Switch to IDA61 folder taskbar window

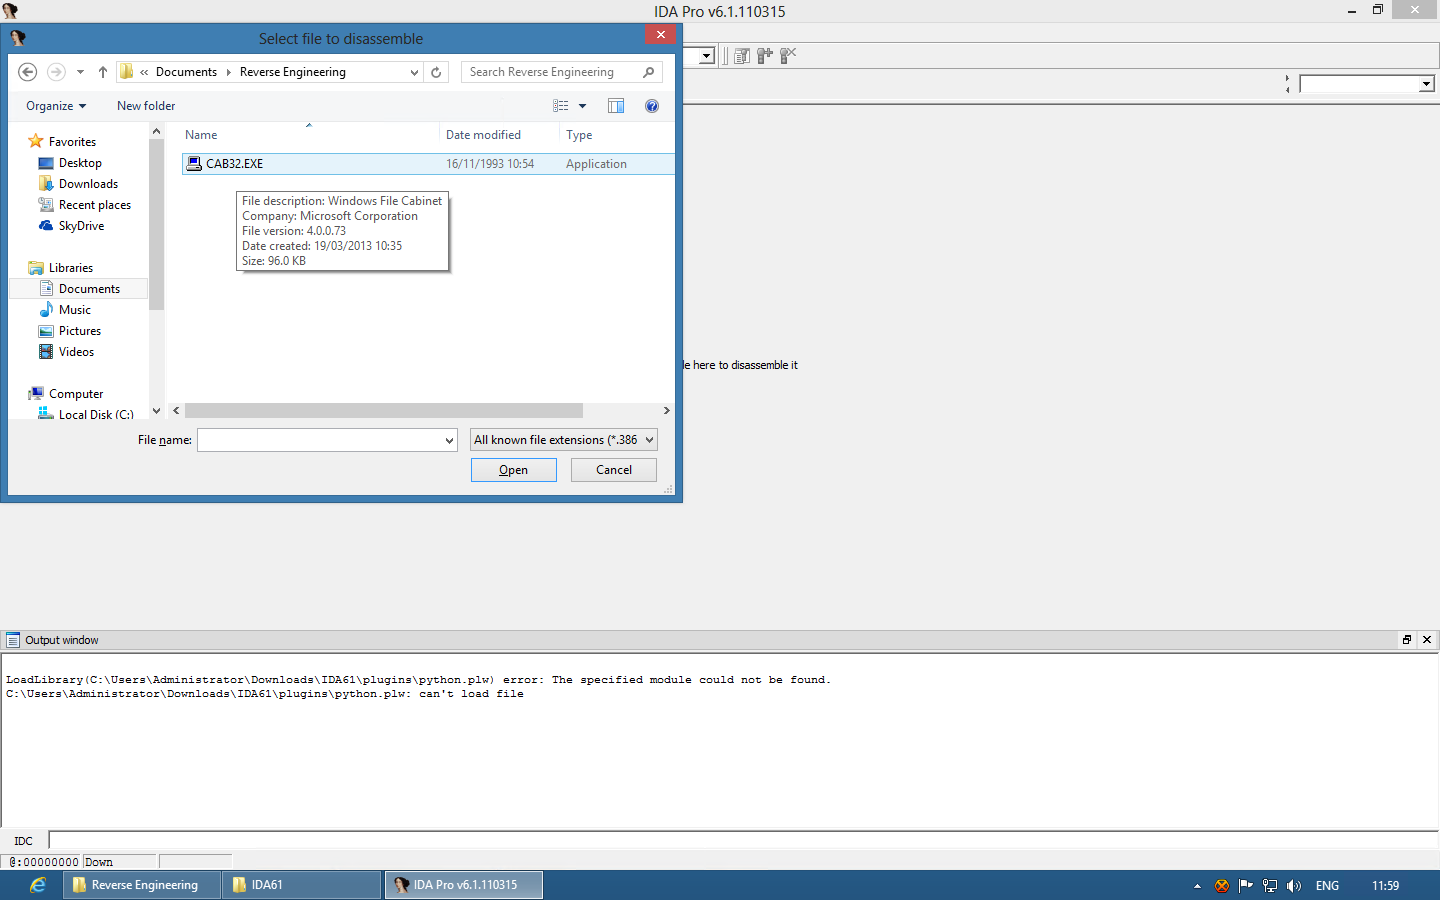pos(302,885)
